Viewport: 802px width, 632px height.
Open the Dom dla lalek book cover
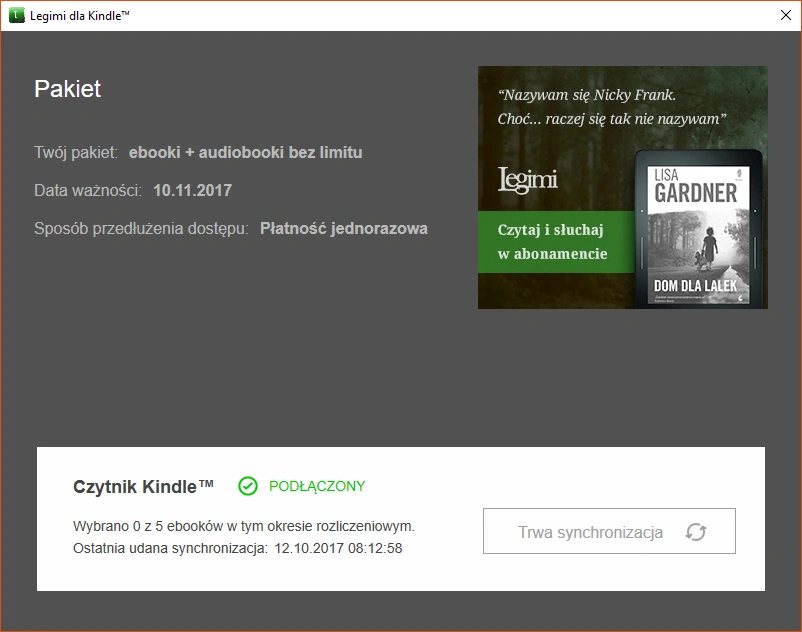pyautogui.click(x=698, y=235)
